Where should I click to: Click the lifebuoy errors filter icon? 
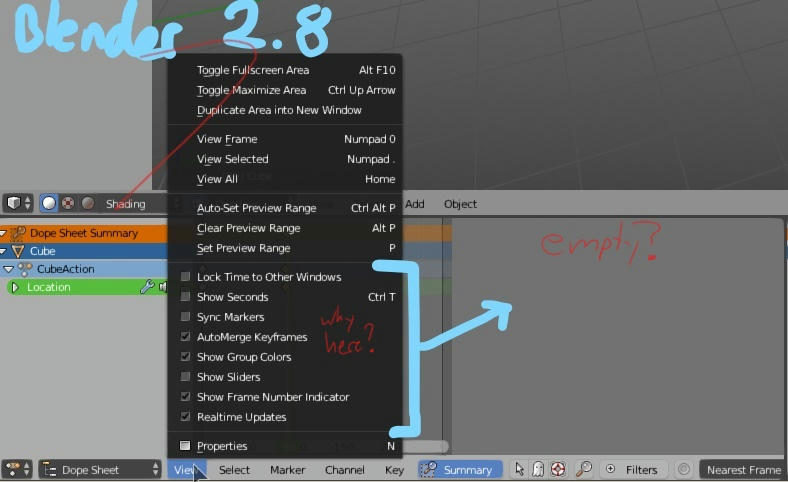(x=558, y=469)
